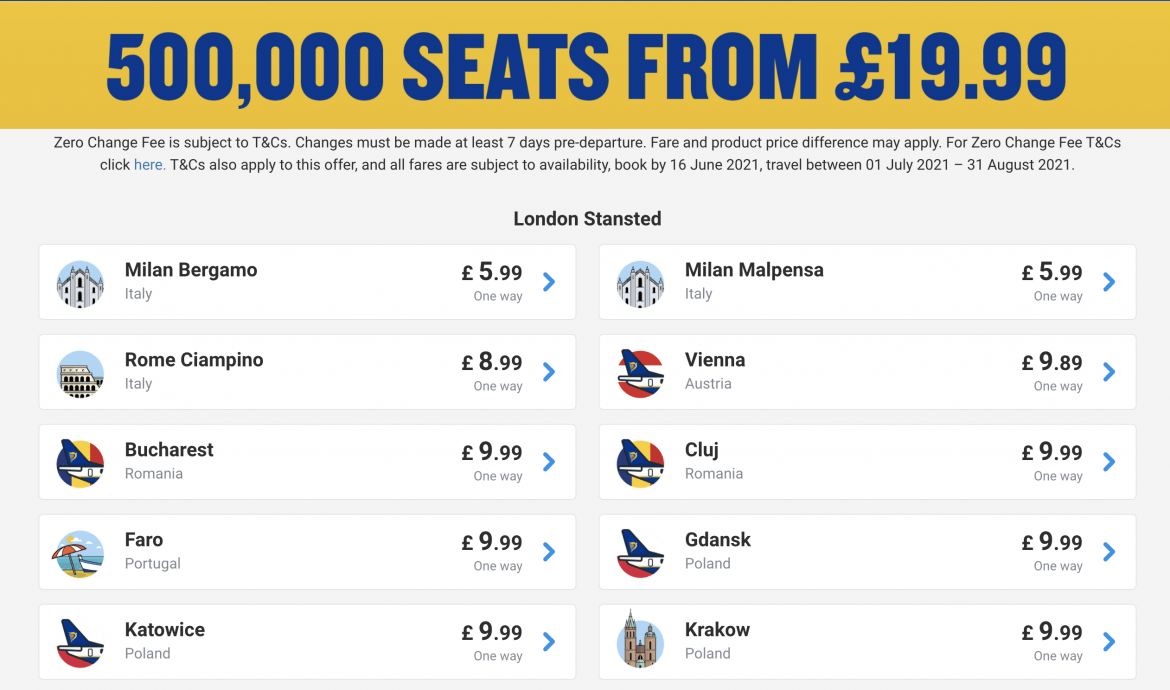Click the Milan Malpensa cathedral icon
1170x690 pixels.
pos(641,283)
